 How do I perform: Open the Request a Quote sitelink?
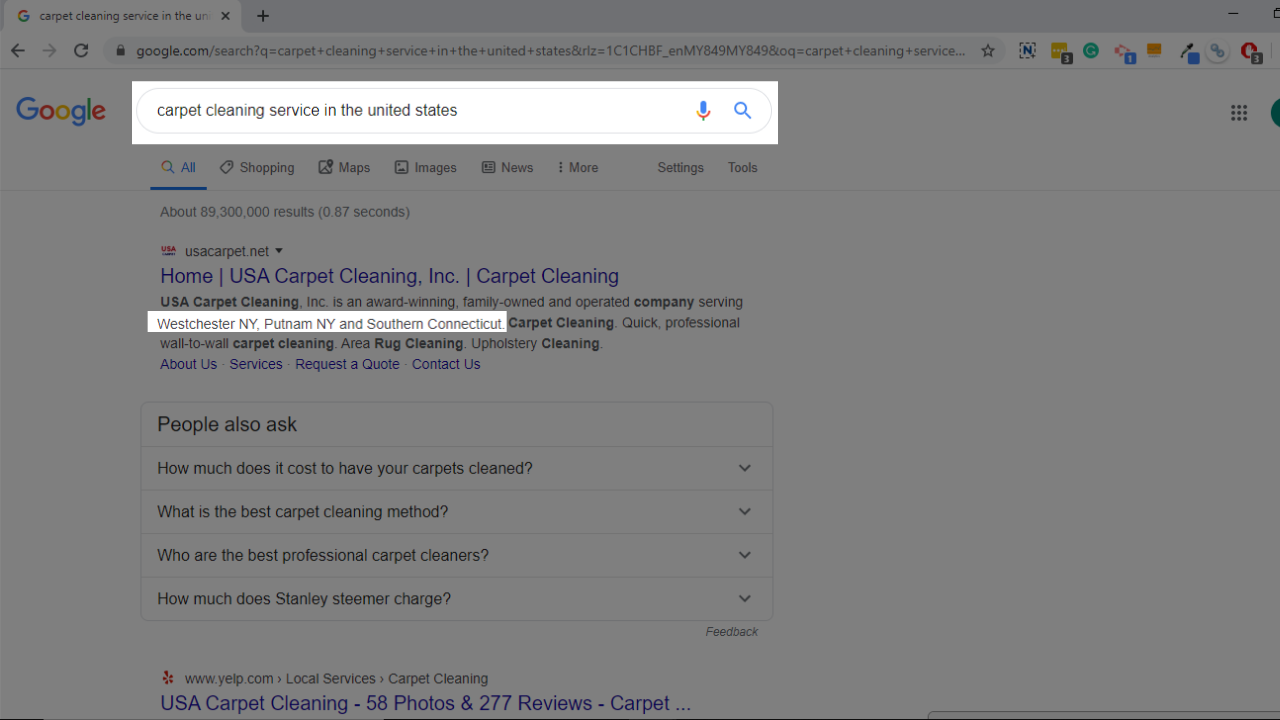(x=347, y=364)
